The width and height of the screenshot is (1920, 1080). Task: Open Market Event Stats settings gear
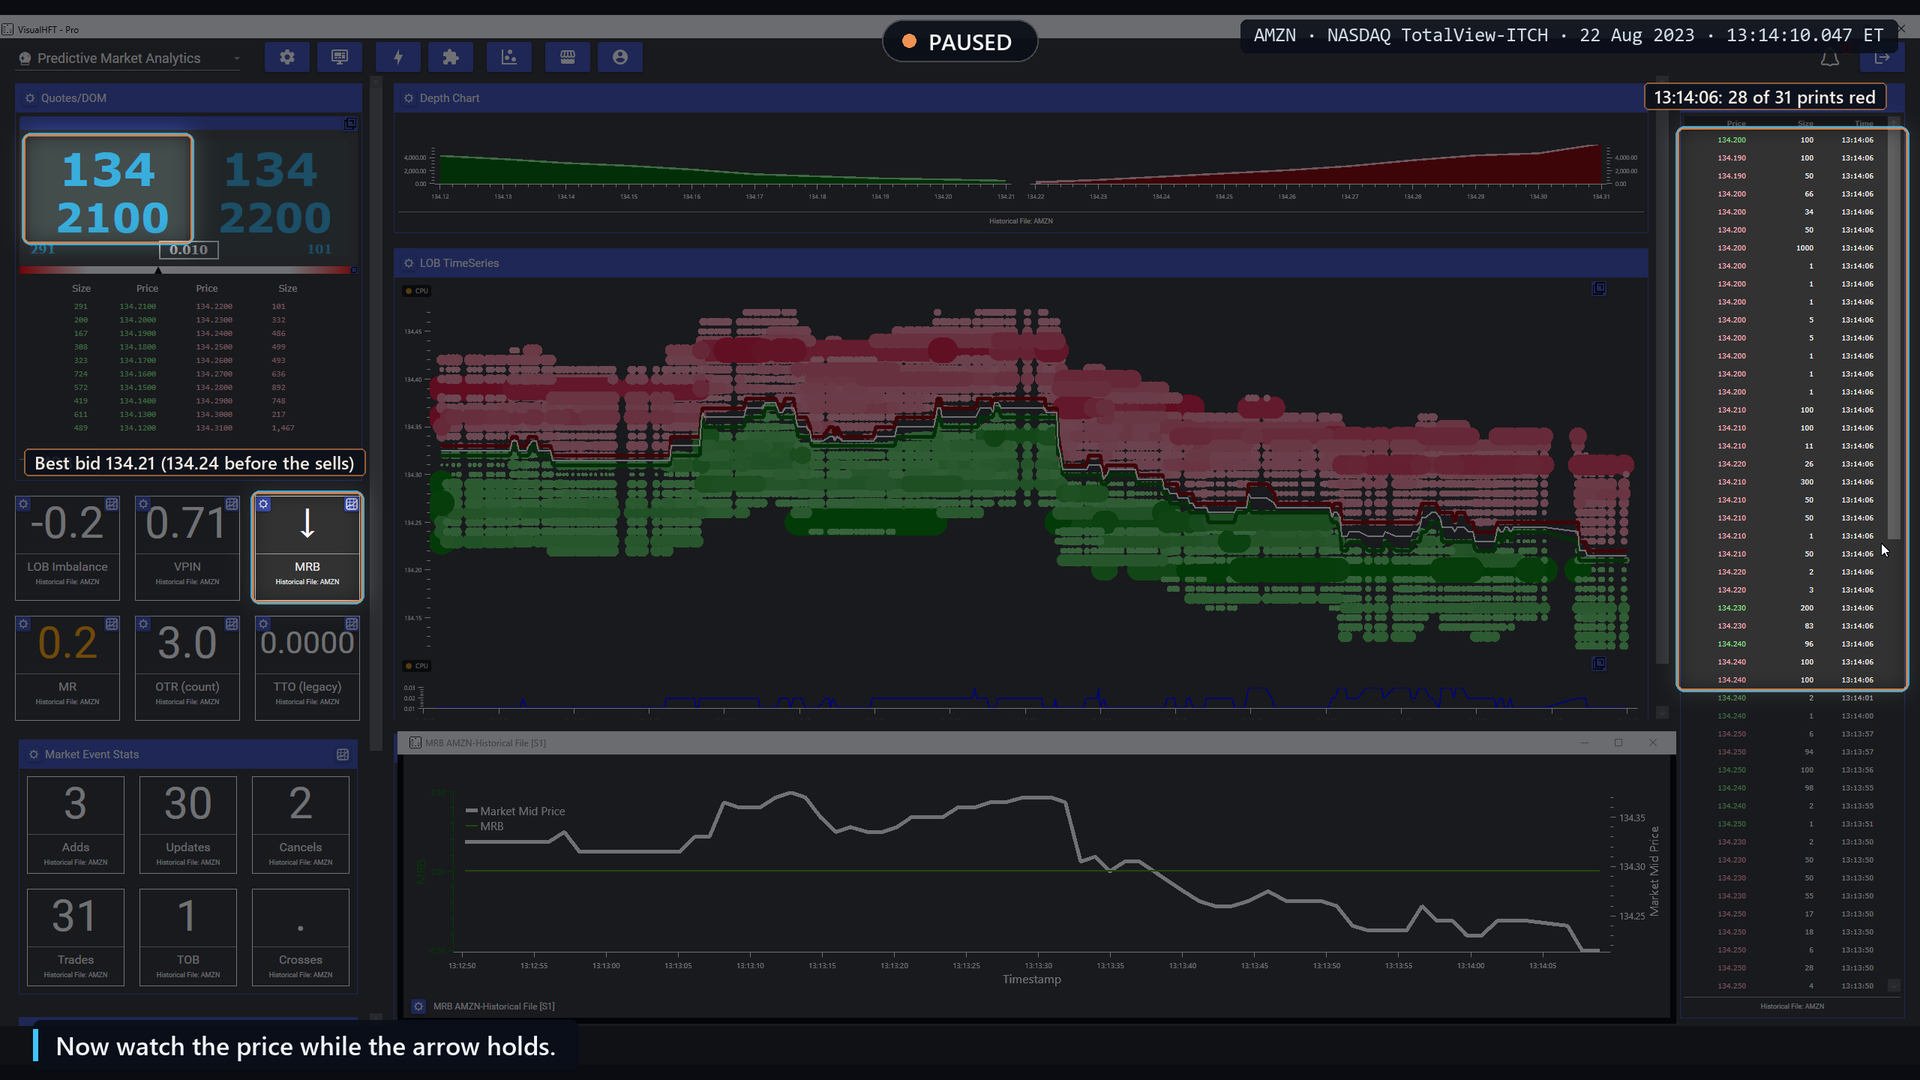(34, 754)
